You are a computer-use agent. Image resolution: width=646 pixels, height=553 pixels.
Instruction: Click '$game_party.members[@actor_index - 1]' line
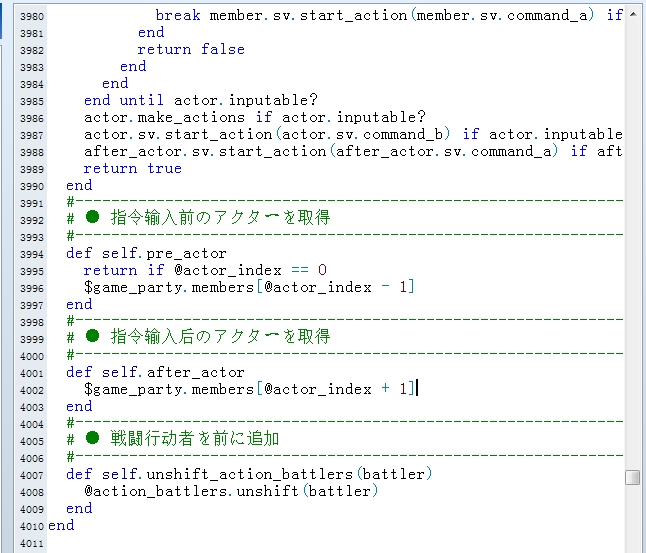coord(249,287)
